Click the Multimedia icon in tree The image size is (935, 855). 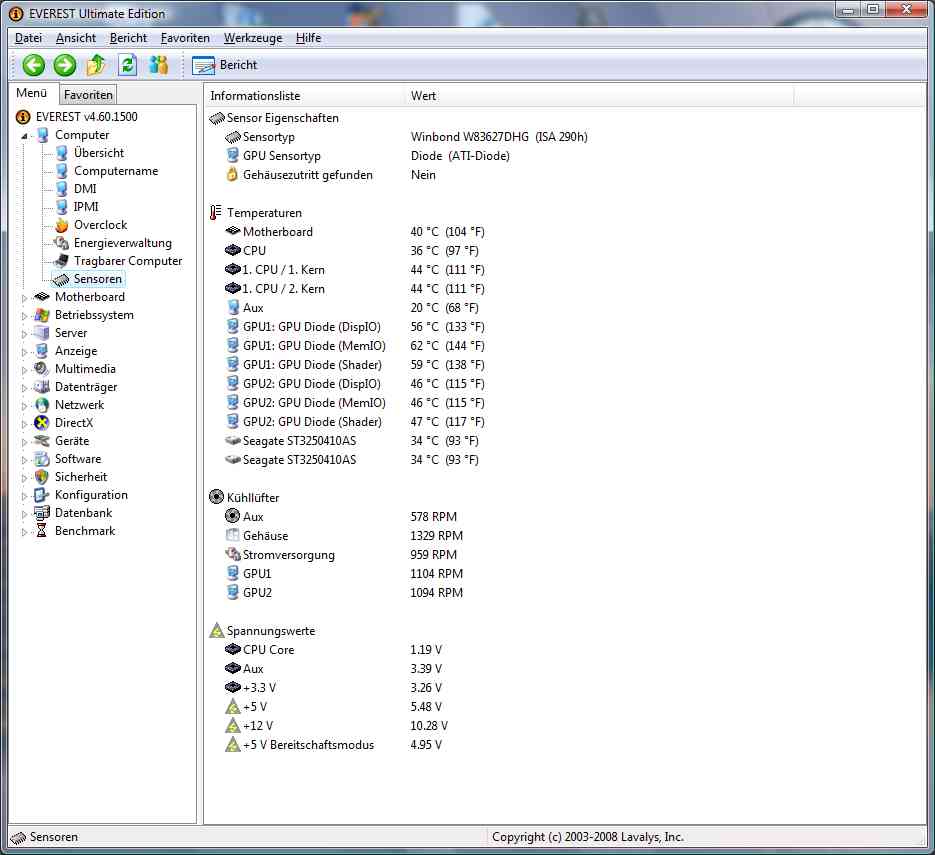(42, 369)
